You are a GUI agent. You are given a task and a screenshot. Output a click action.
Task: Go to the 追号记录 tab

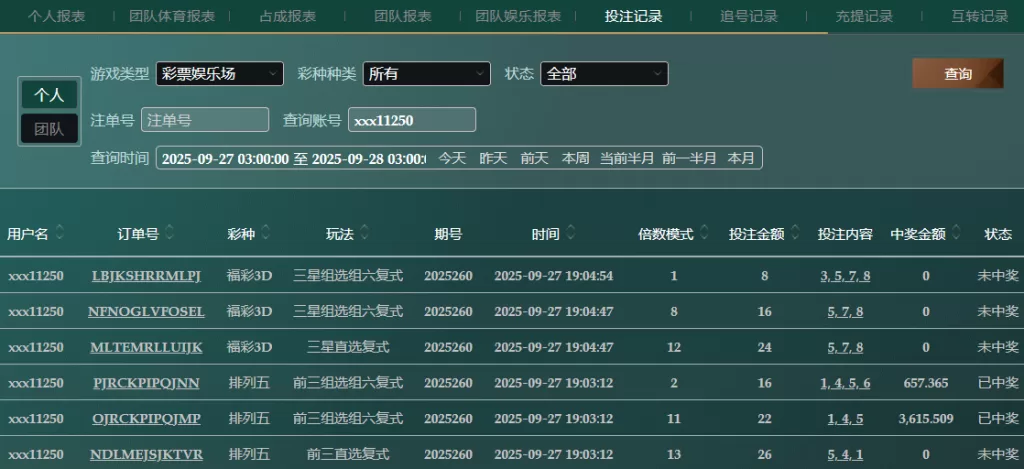749,16
